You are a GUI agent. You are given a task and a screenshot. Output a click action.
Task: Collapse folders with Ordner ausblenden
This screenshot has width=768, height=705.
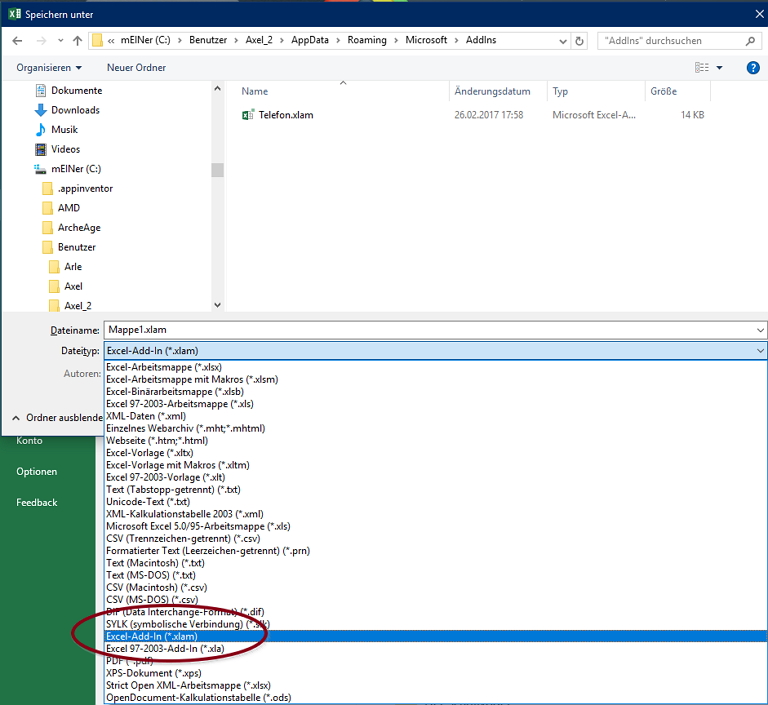(x=57, y=418)
